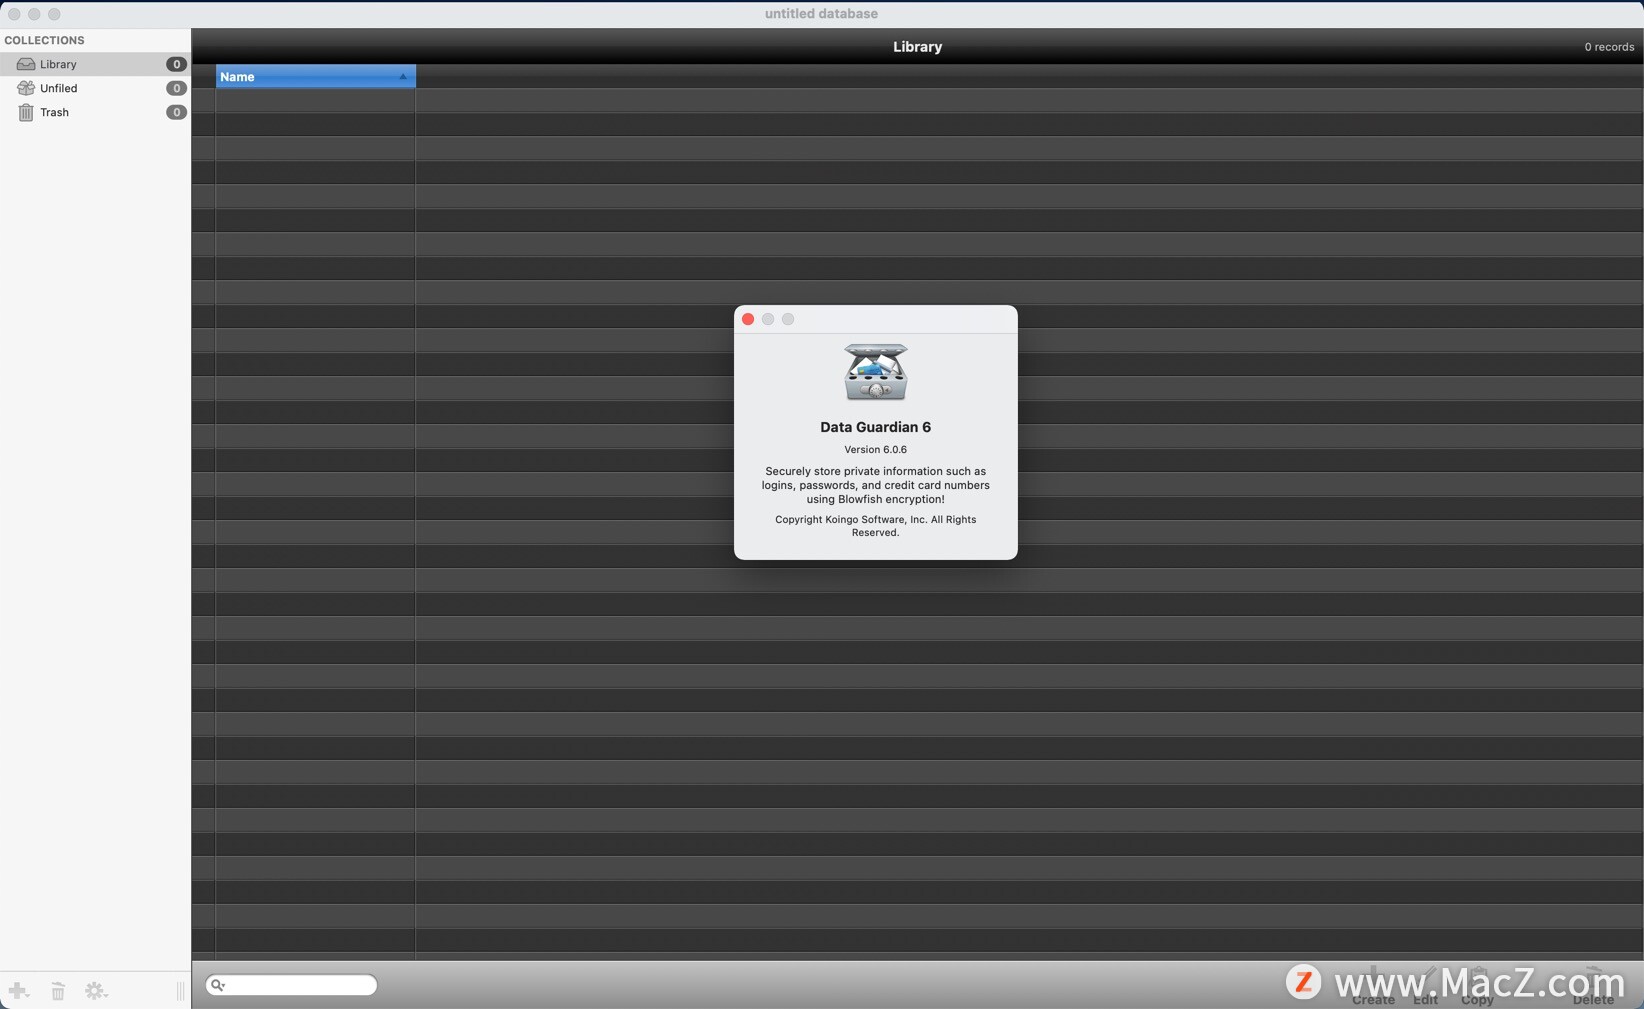Click the Delete record toolbar button
Viewport: 1644px width, 1009px height.
click(1593, 987)
